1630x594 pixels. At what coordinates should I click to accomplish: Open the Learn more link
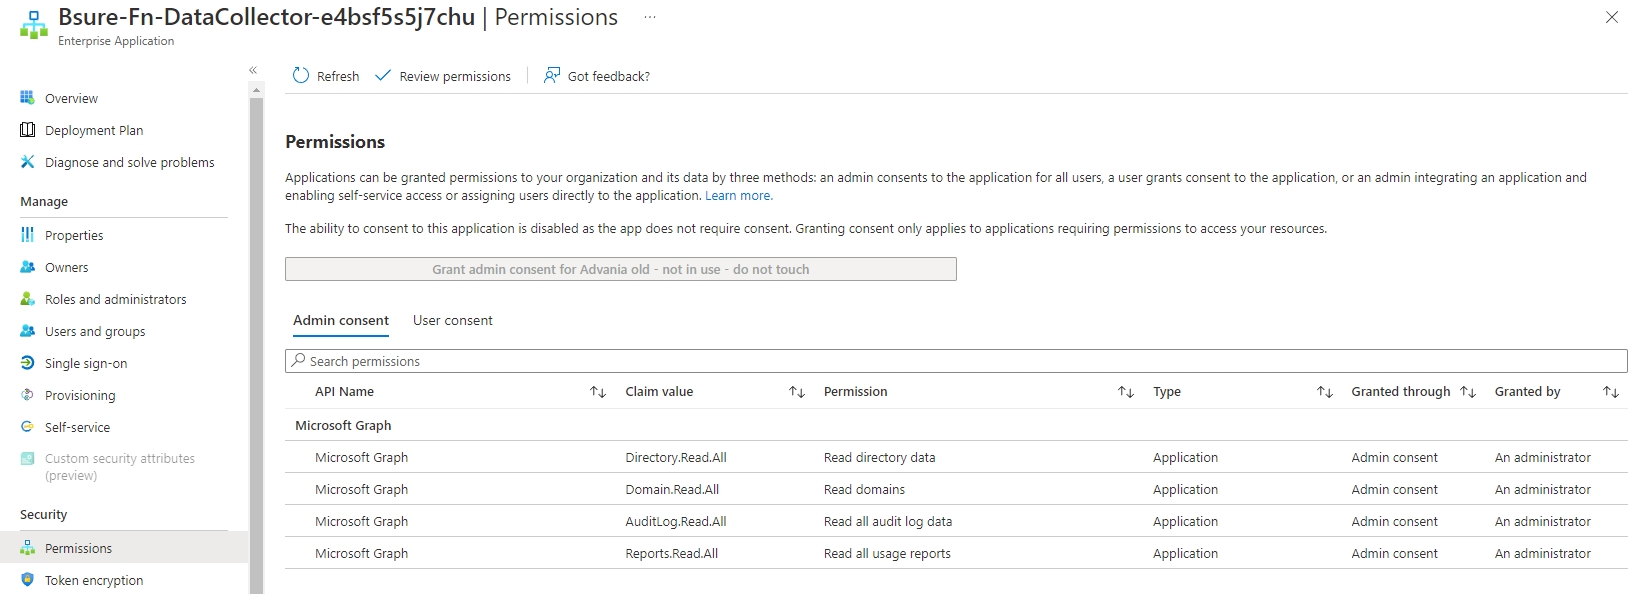coord(738,196)
